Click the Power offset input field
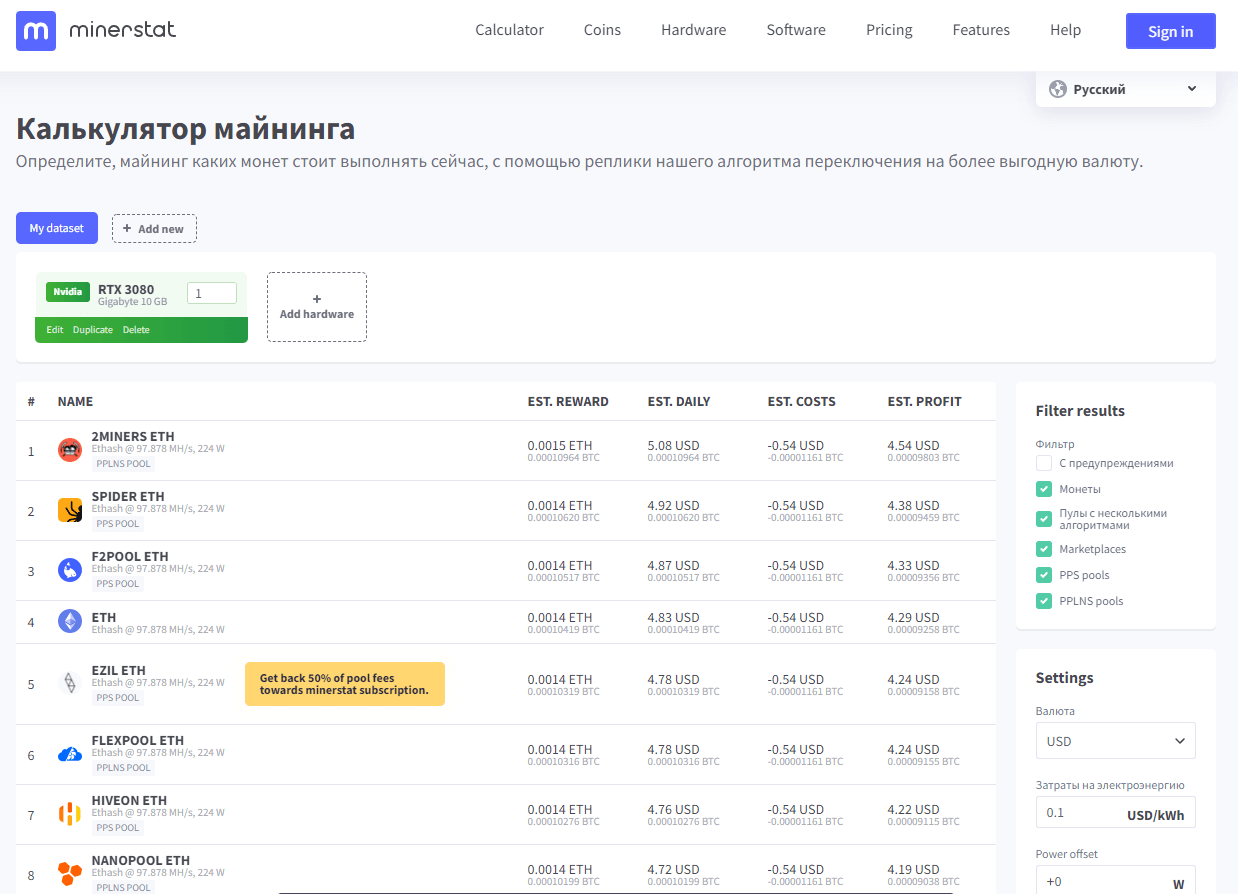The image size is (1238, 894). coord(1116,882)
